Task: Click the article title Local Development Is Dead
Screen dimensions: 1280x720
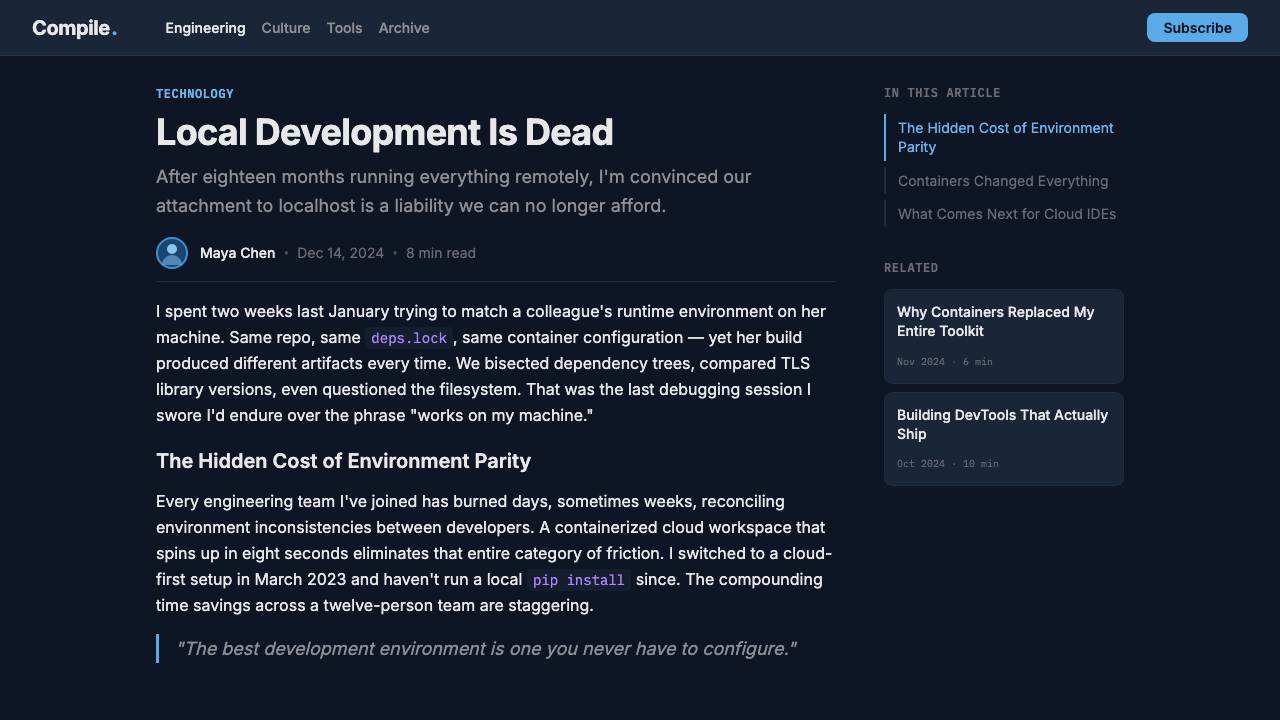Action: (x=385, y=132)
